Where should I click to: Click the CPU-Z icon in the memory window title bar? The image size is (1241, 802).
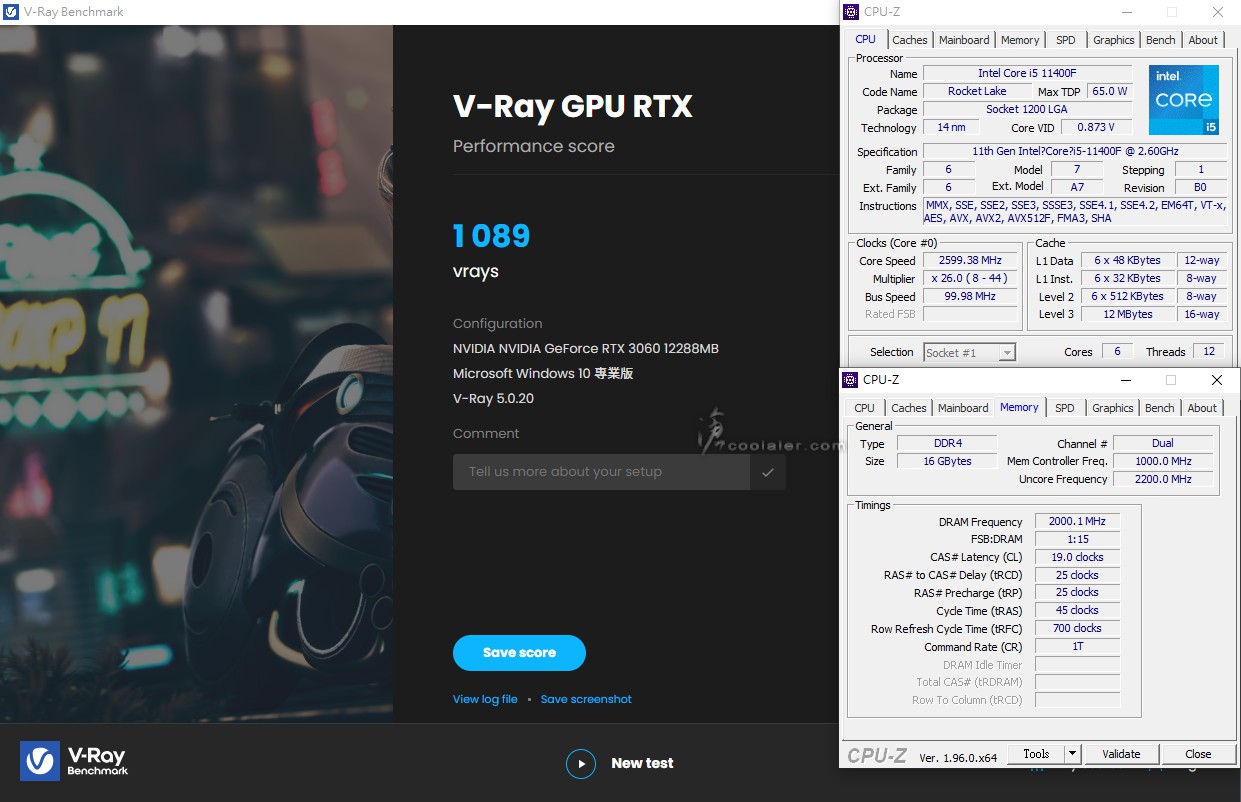tap(850, 380)
